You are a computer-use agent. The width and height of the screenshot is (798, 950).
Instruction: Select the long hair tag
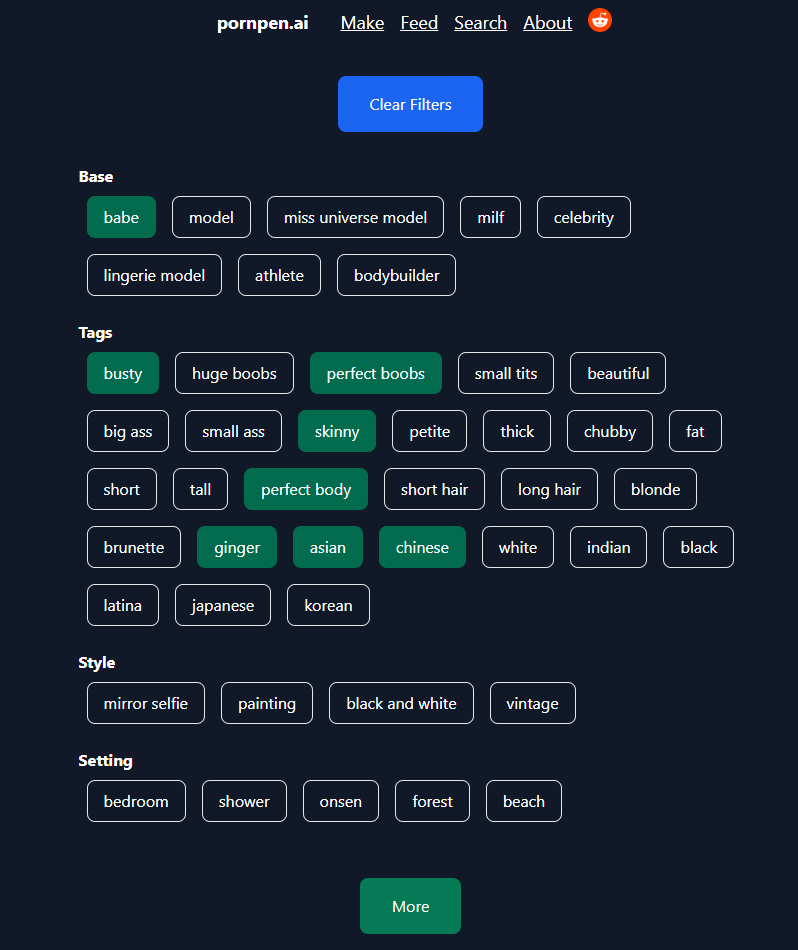tap(549, 489)
